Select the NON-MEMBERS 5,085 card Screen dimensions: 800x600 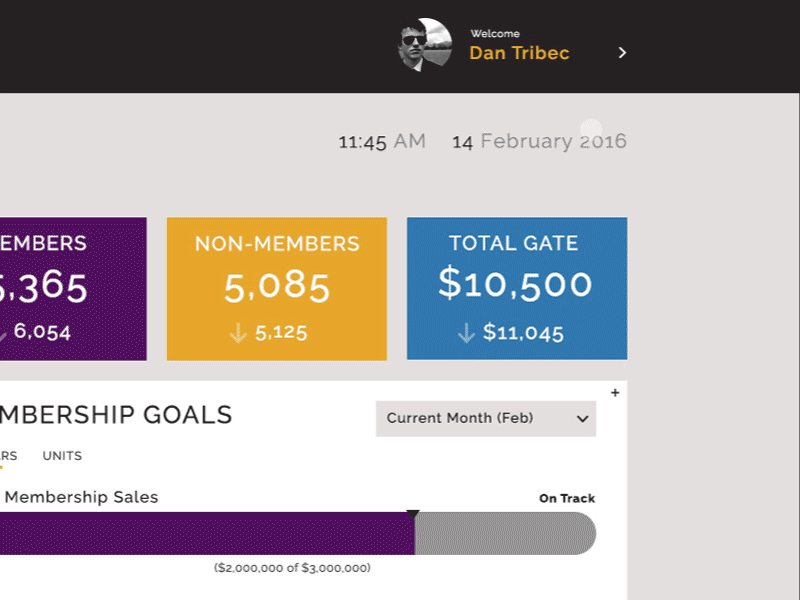coord(276,287)
